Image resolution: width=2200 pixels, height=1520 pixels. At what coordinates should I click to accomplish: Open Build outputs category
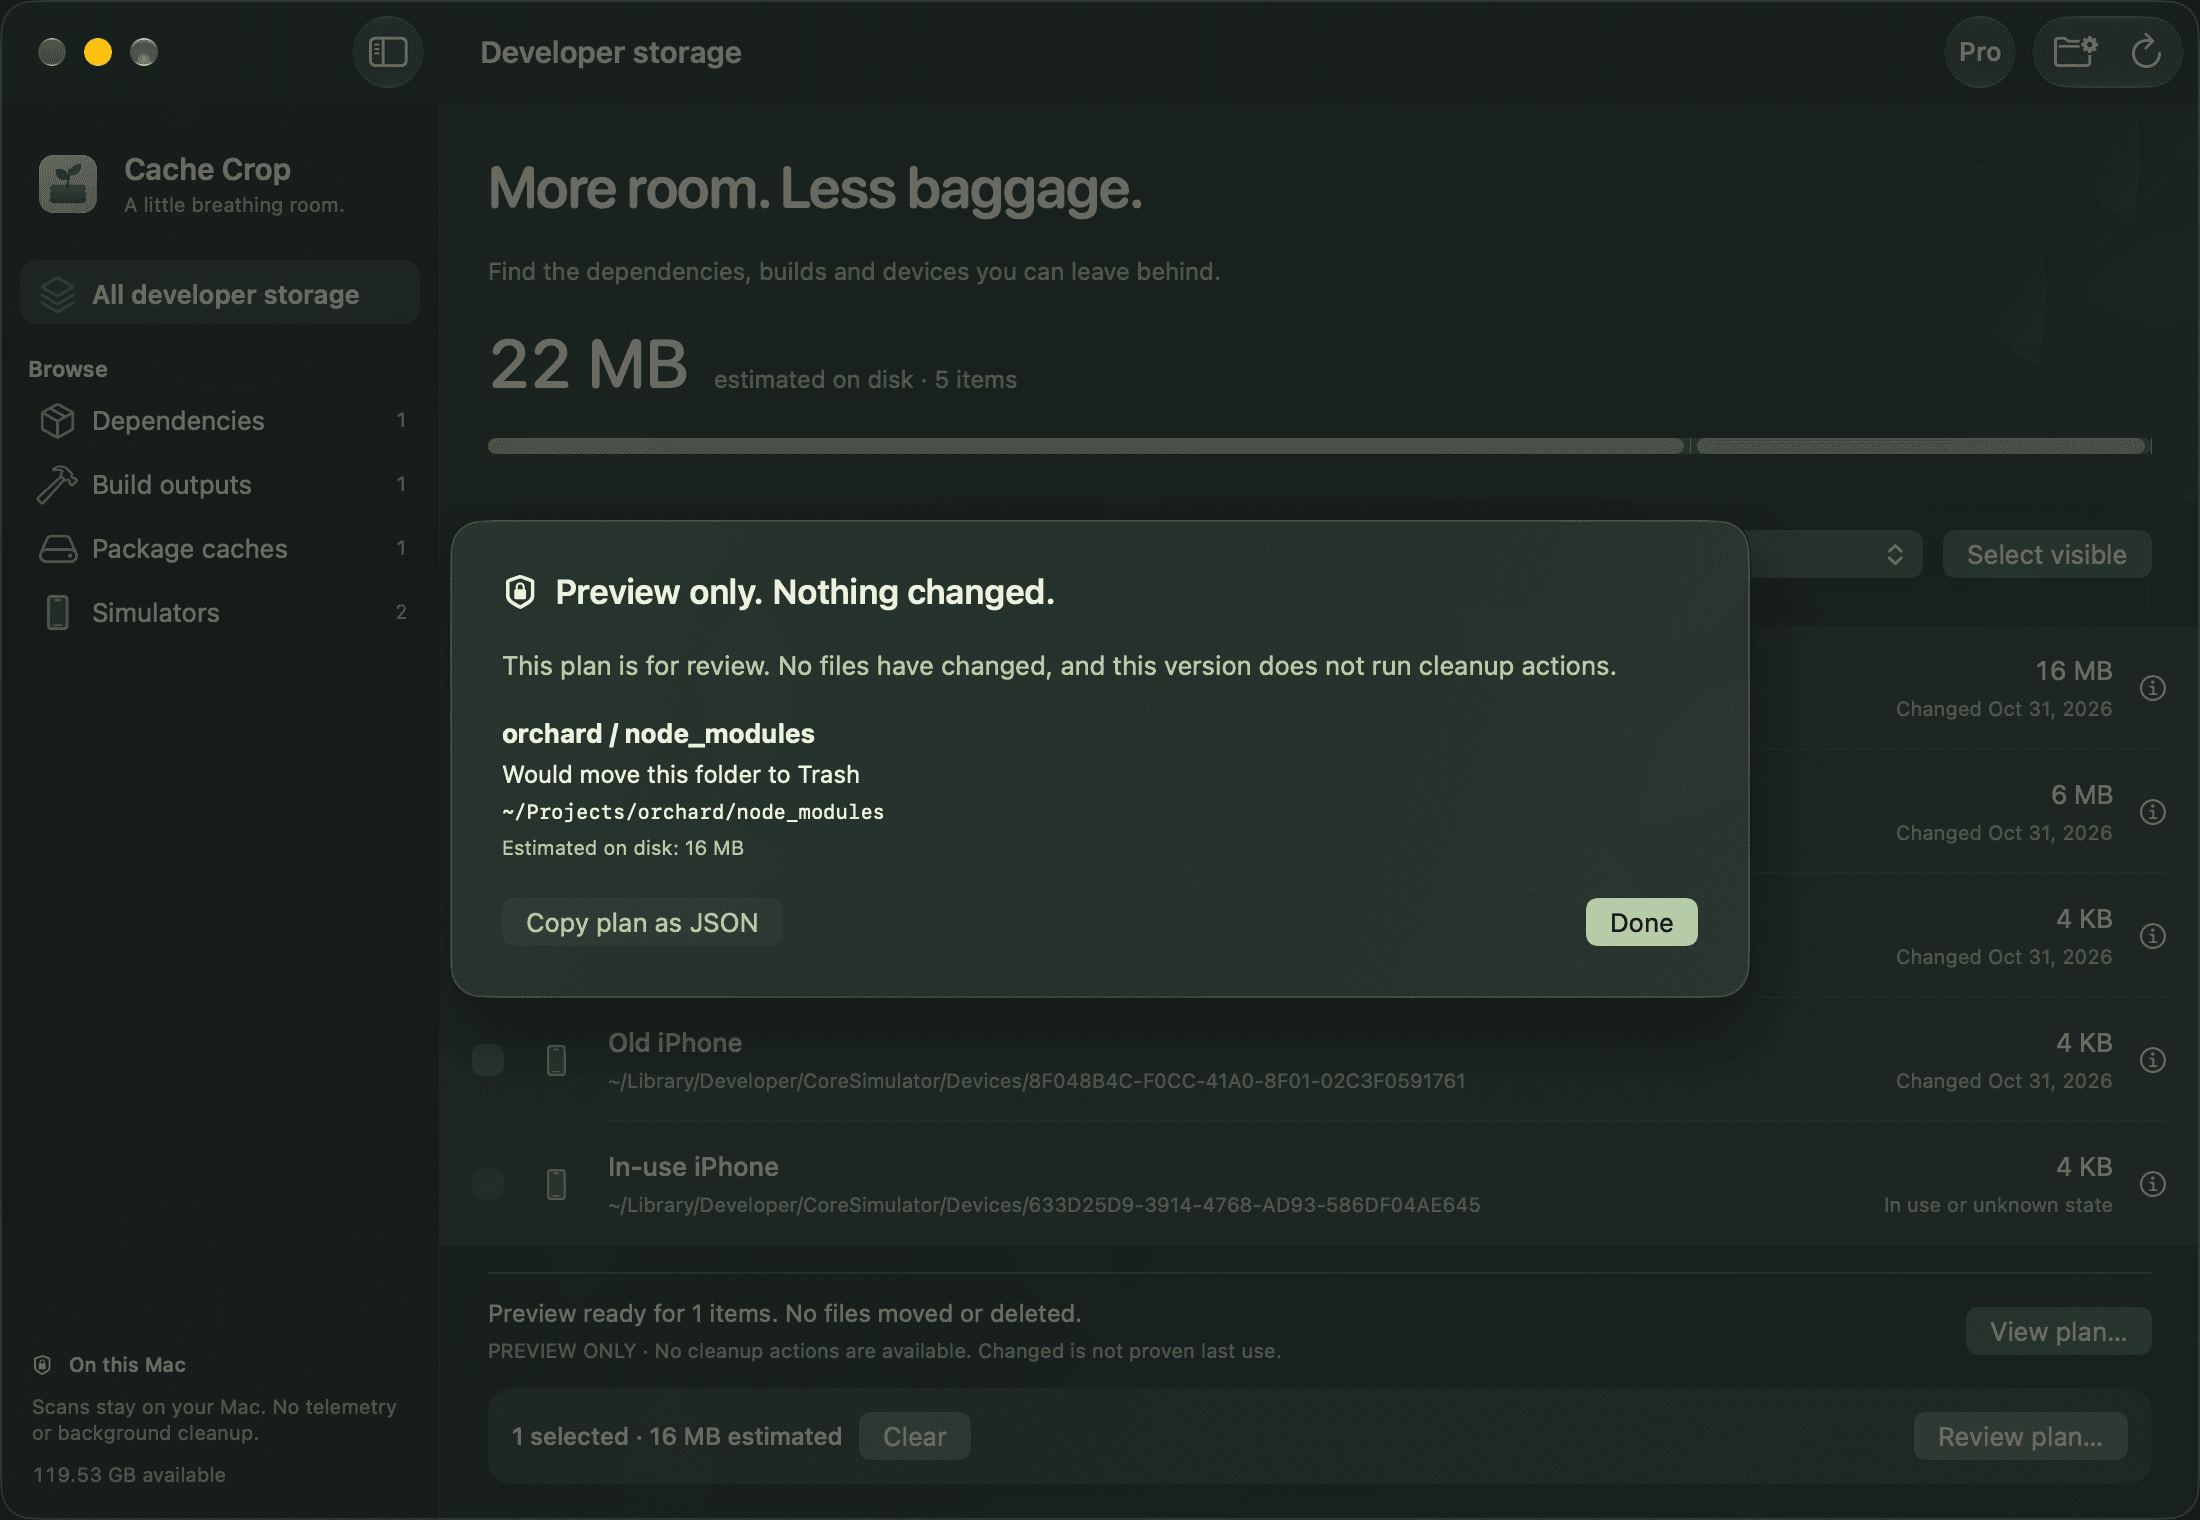(x=220, y=485)
